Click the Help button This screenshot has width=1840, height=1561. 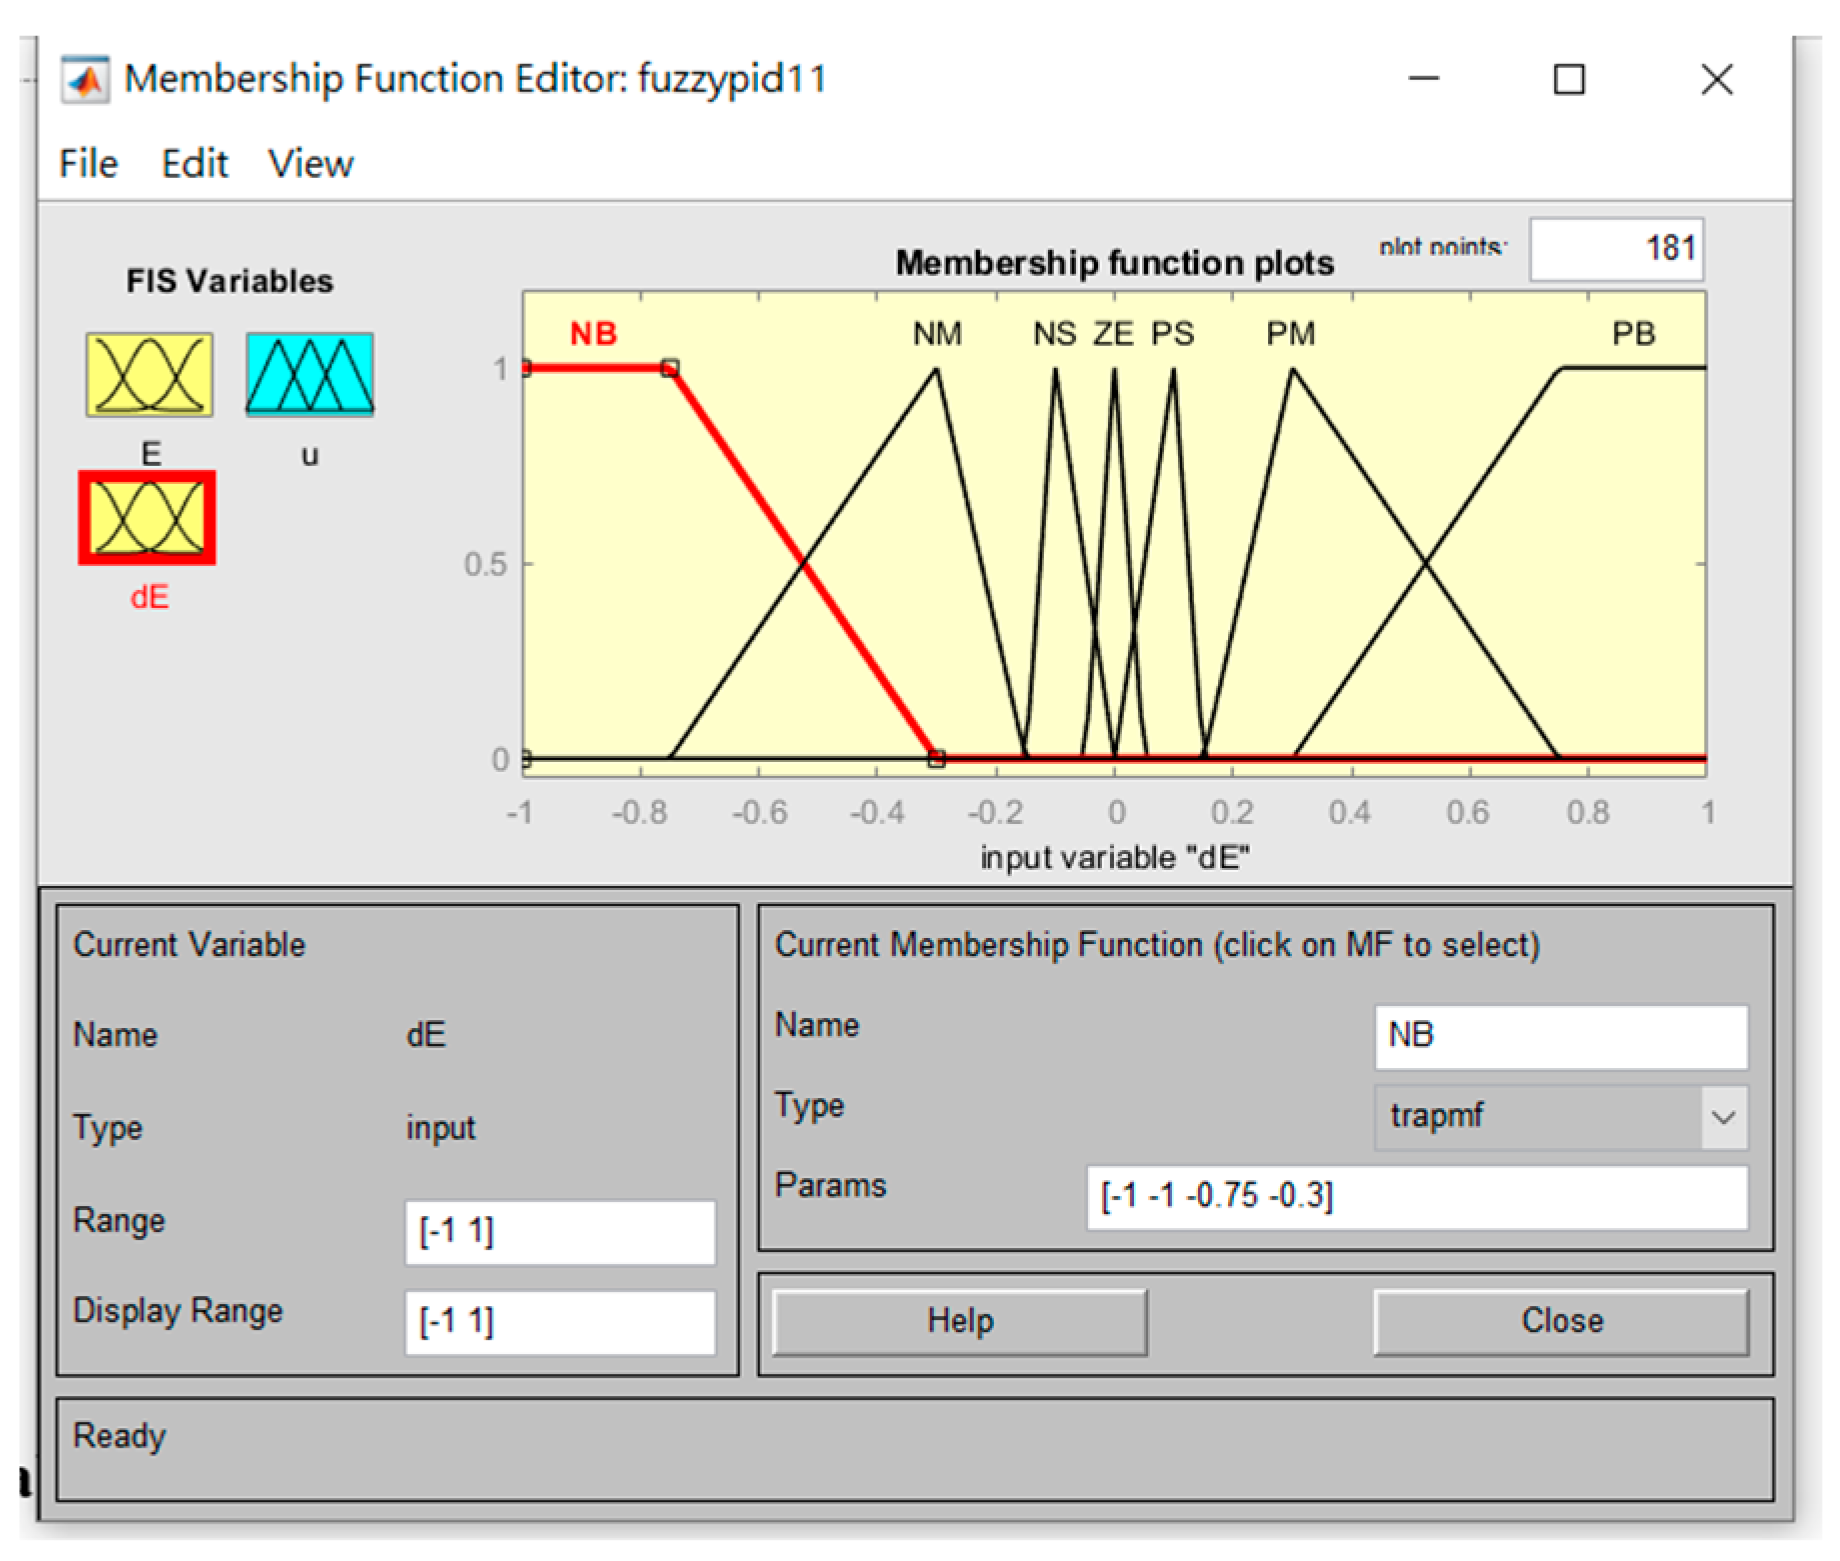tap(959, 1321)
